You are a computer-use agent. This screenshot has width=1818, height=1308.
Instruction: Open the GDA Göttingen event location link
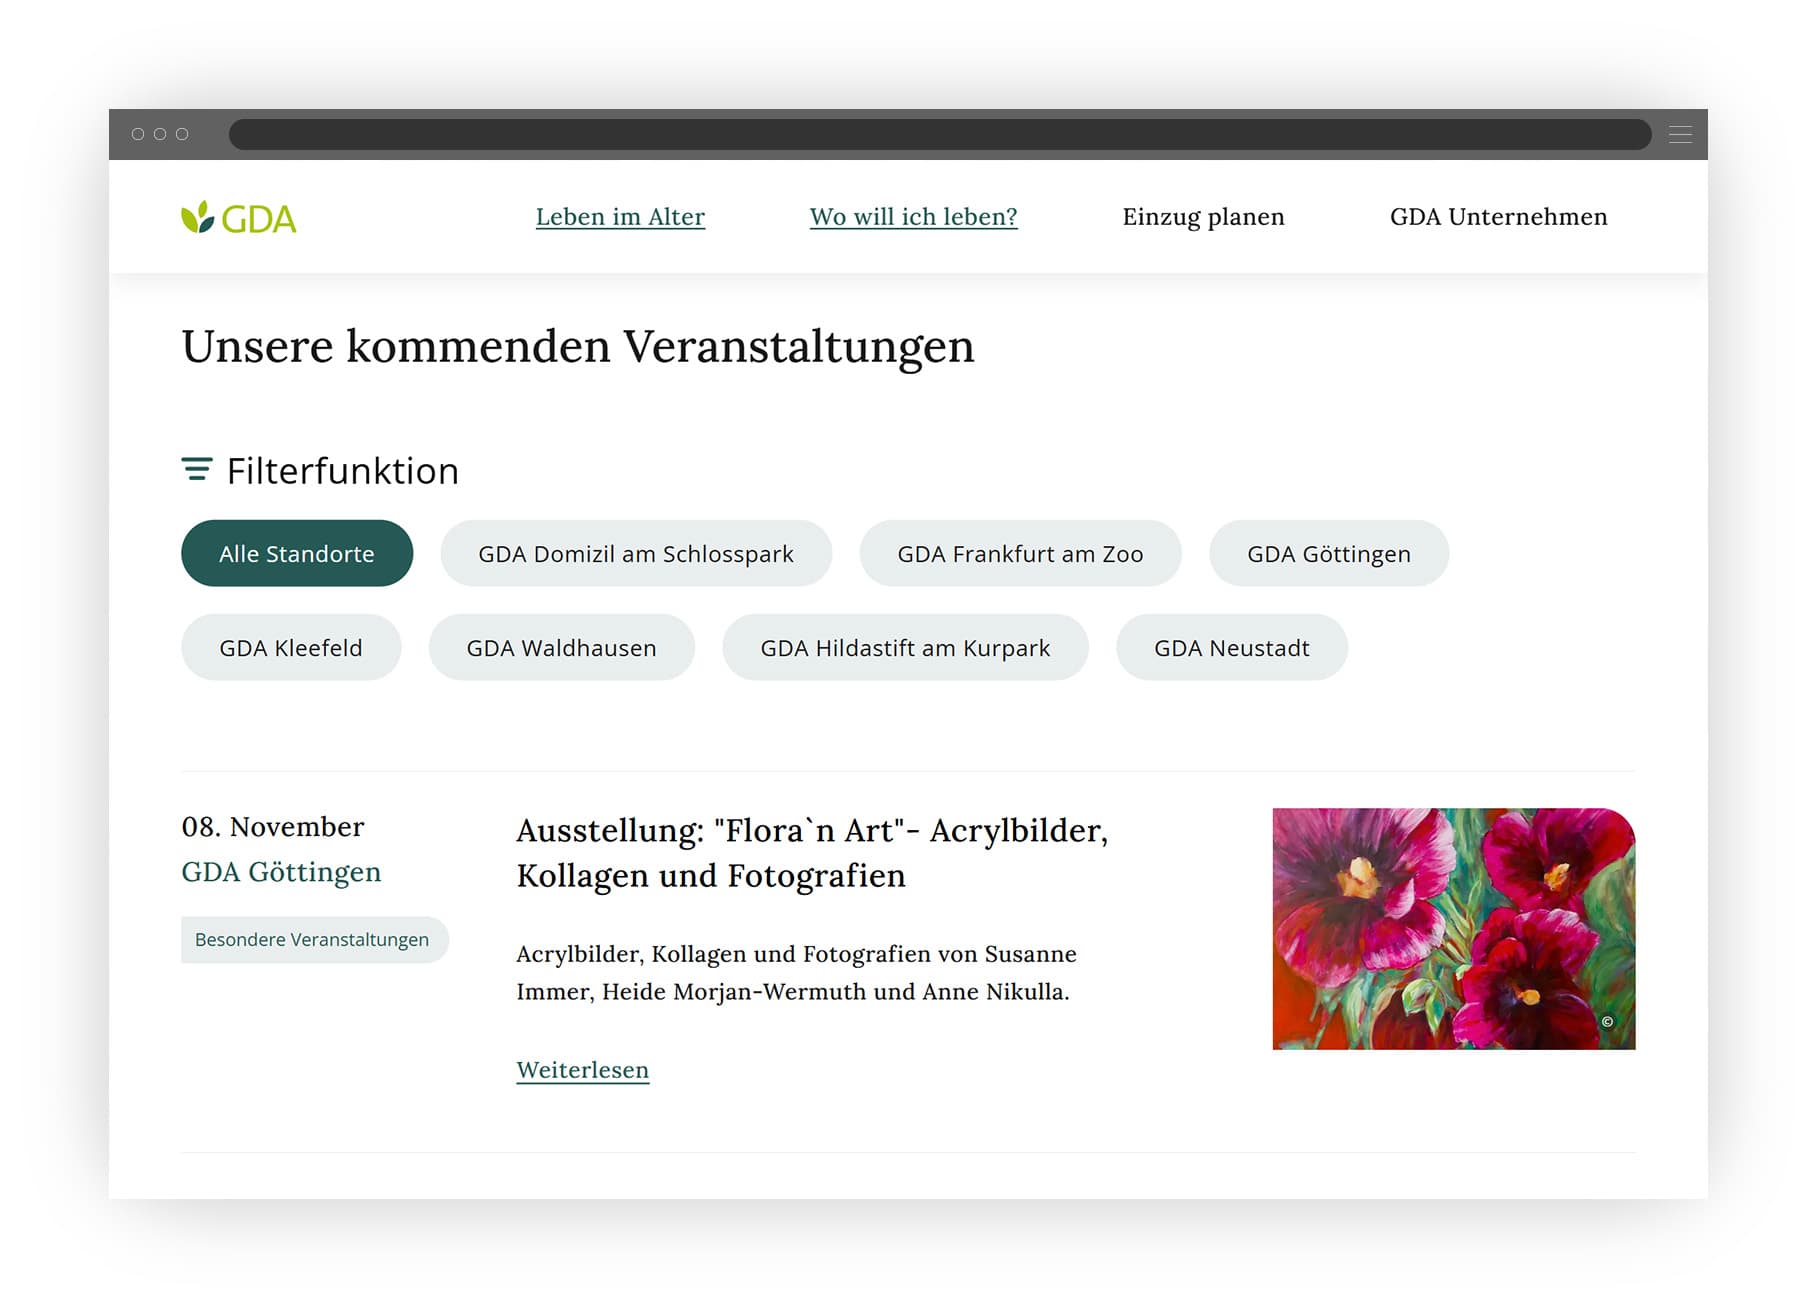click(x=280, y=871)
